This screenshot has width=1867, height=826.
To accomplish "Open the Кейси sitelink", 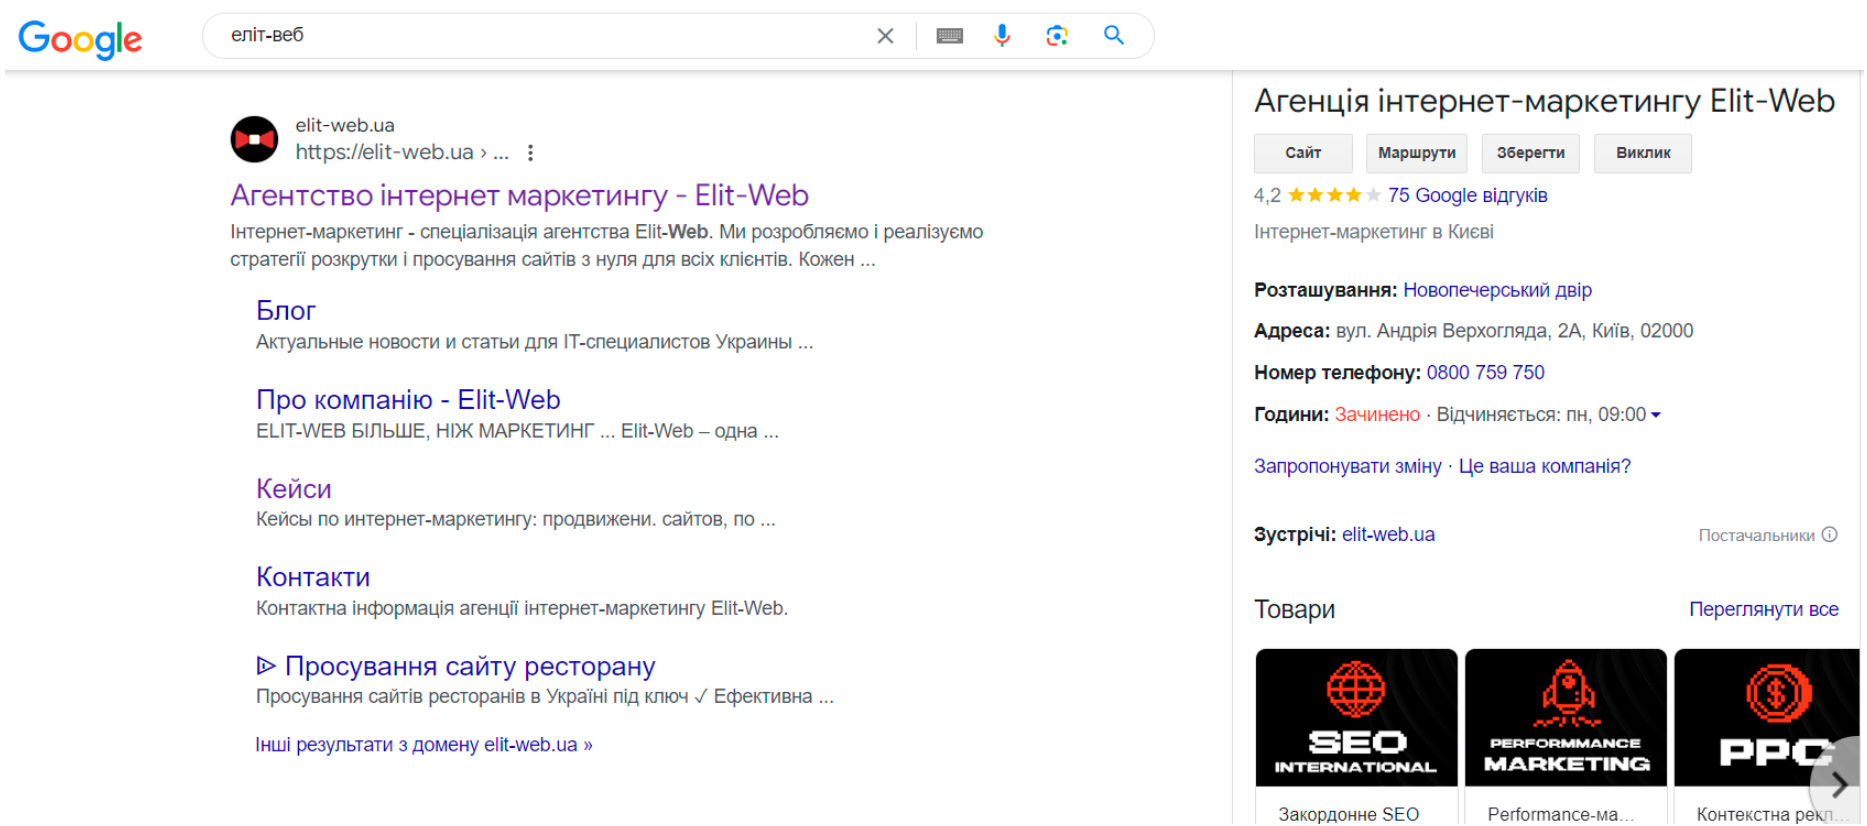I will (x=293, y=488).
